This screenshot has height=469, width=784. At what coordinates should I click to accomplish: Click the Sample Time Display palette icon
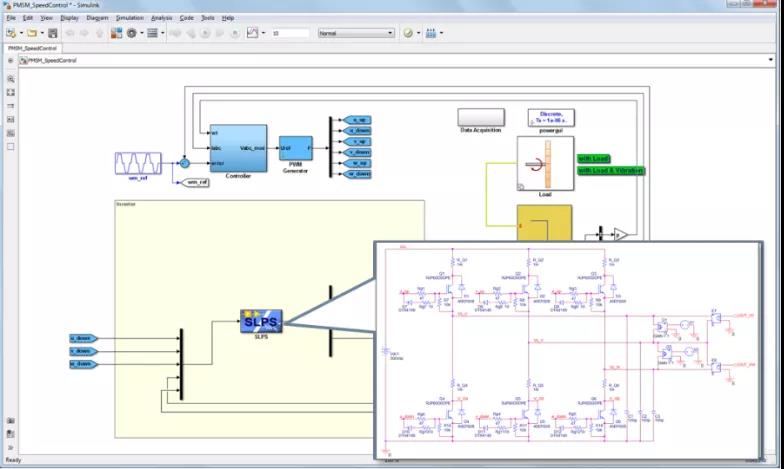tap(10, 106)
